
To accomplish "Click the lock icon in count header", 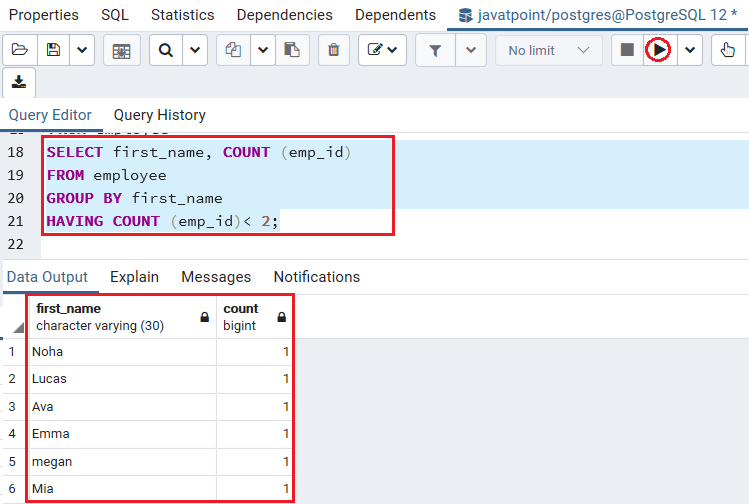I will (281, 317).
